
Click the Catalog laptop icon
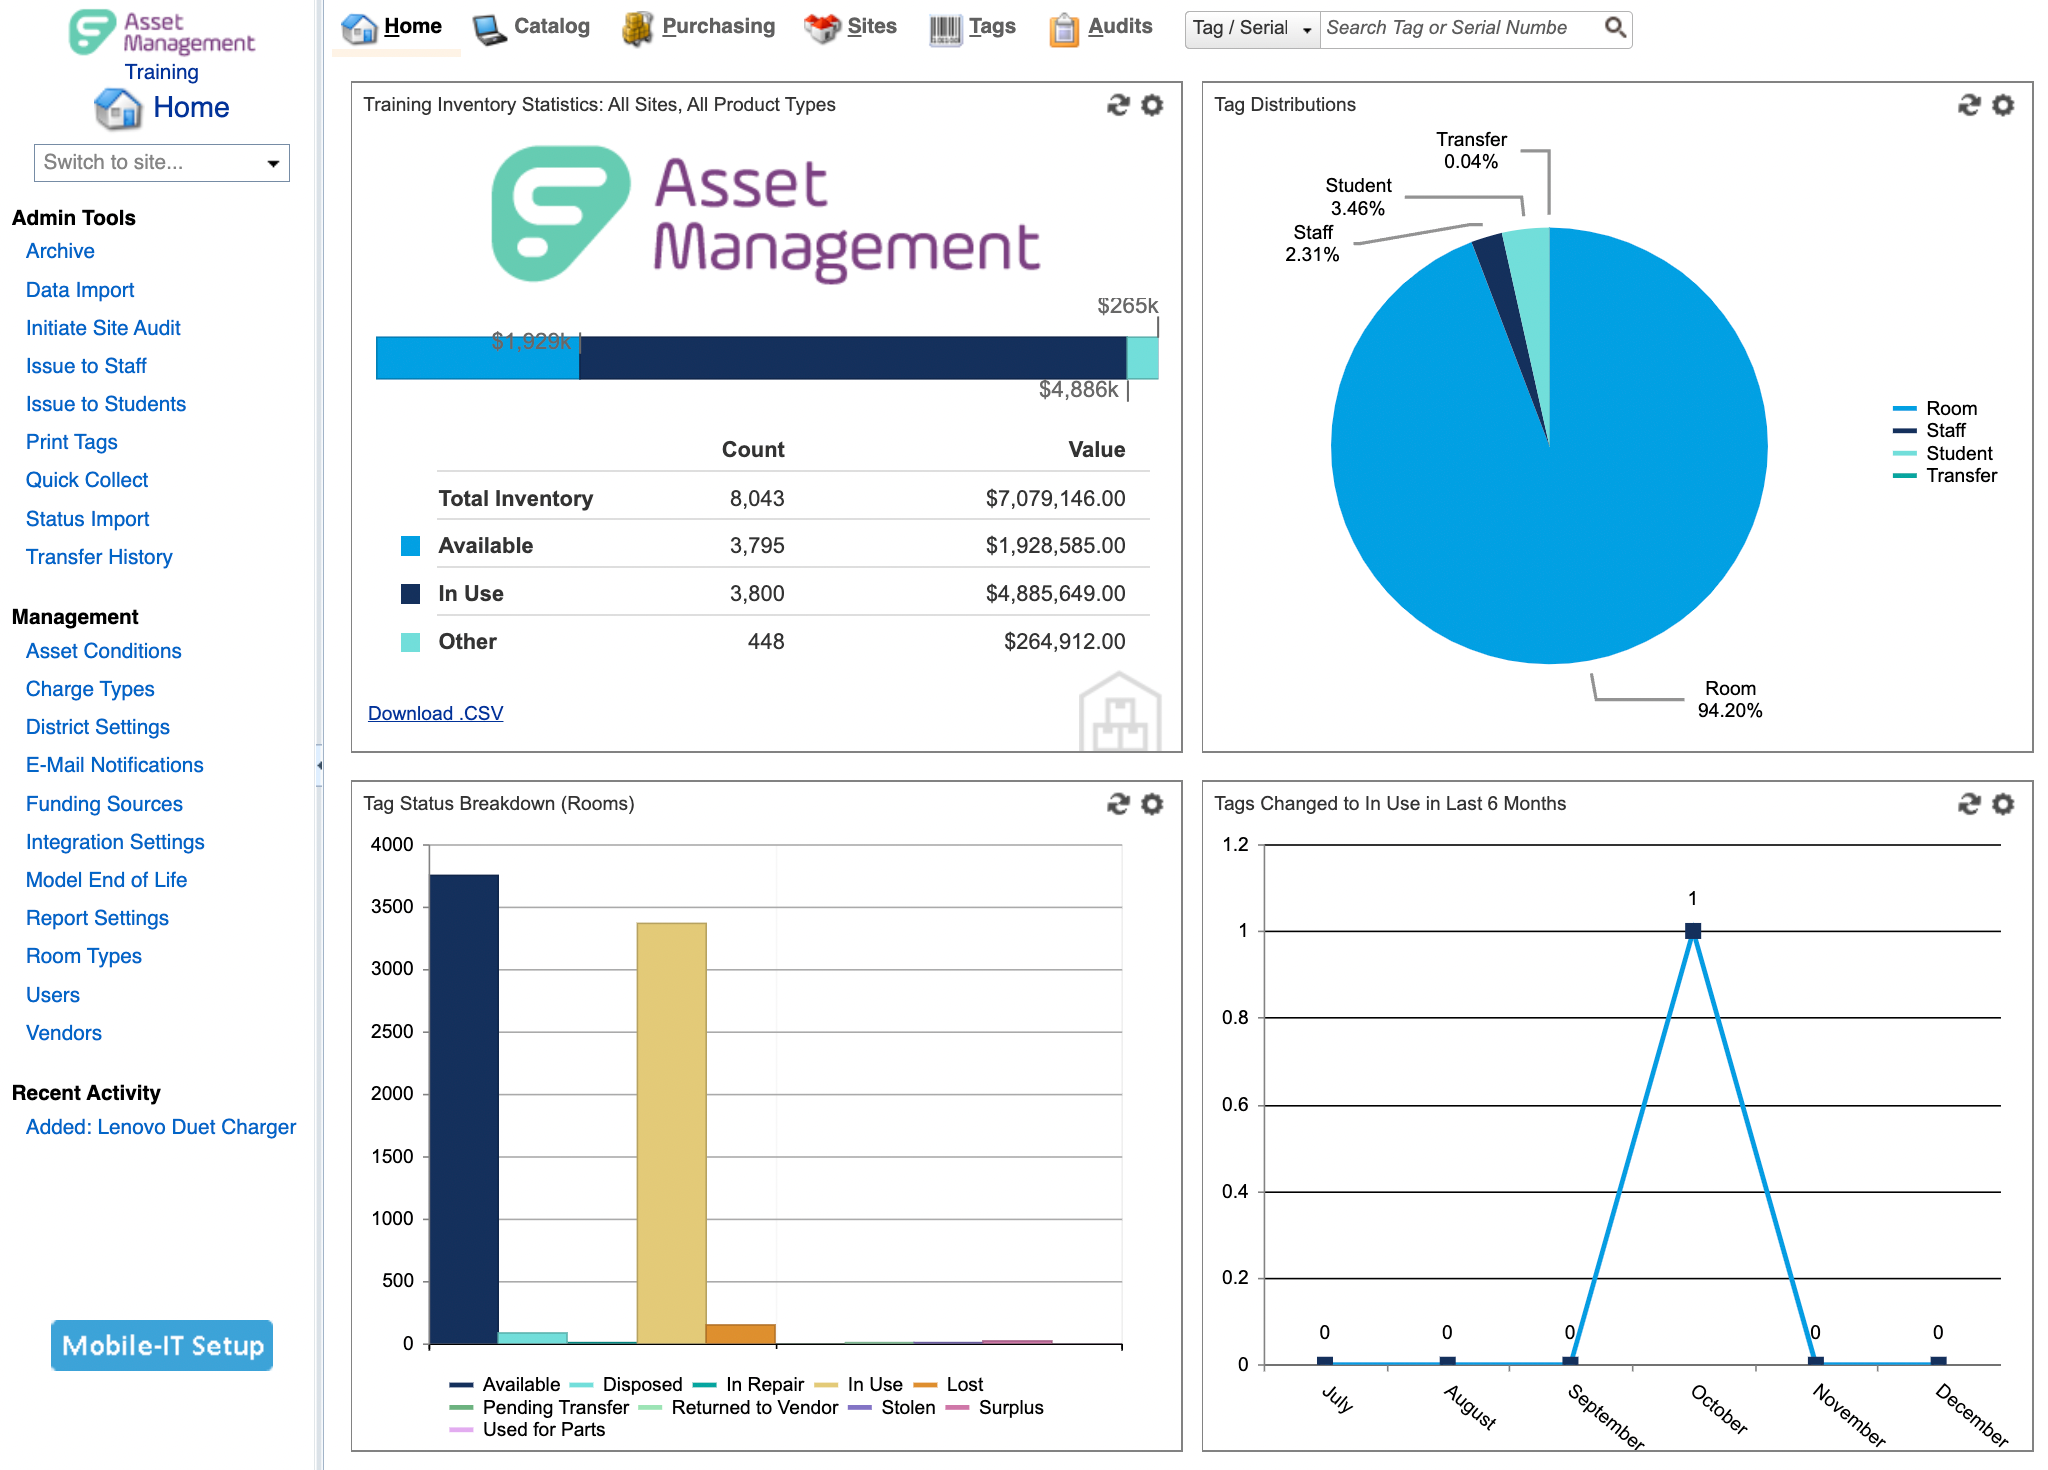490,30
